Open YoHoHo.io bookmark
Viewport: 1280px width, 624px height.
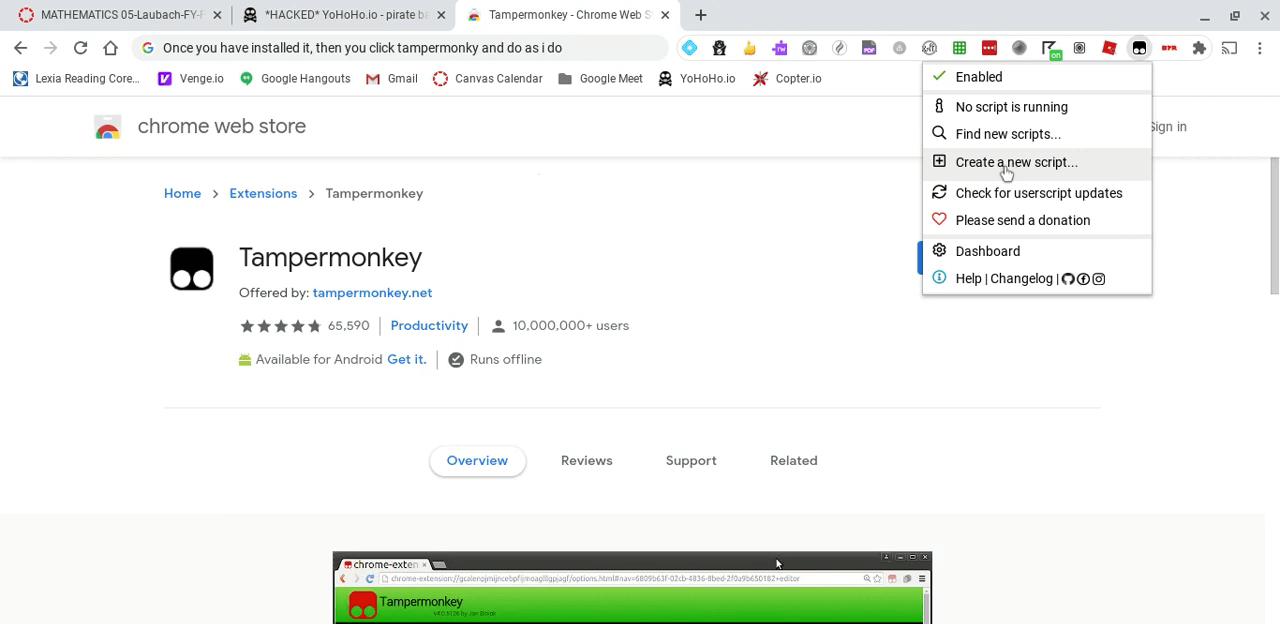coord(696,78)
